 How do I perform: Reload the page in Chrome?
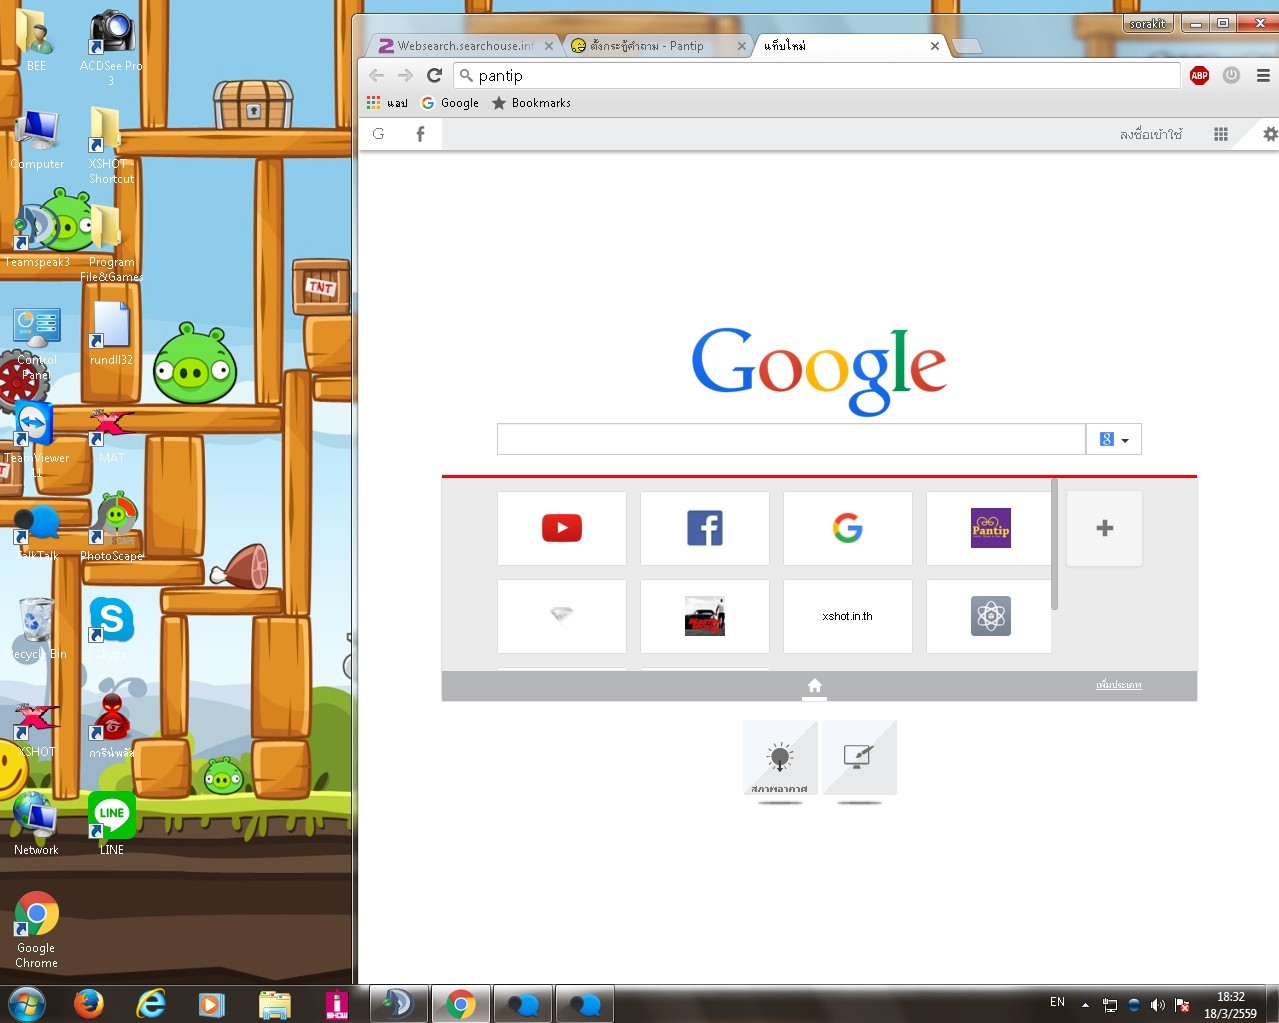click(x=434, y=75)
